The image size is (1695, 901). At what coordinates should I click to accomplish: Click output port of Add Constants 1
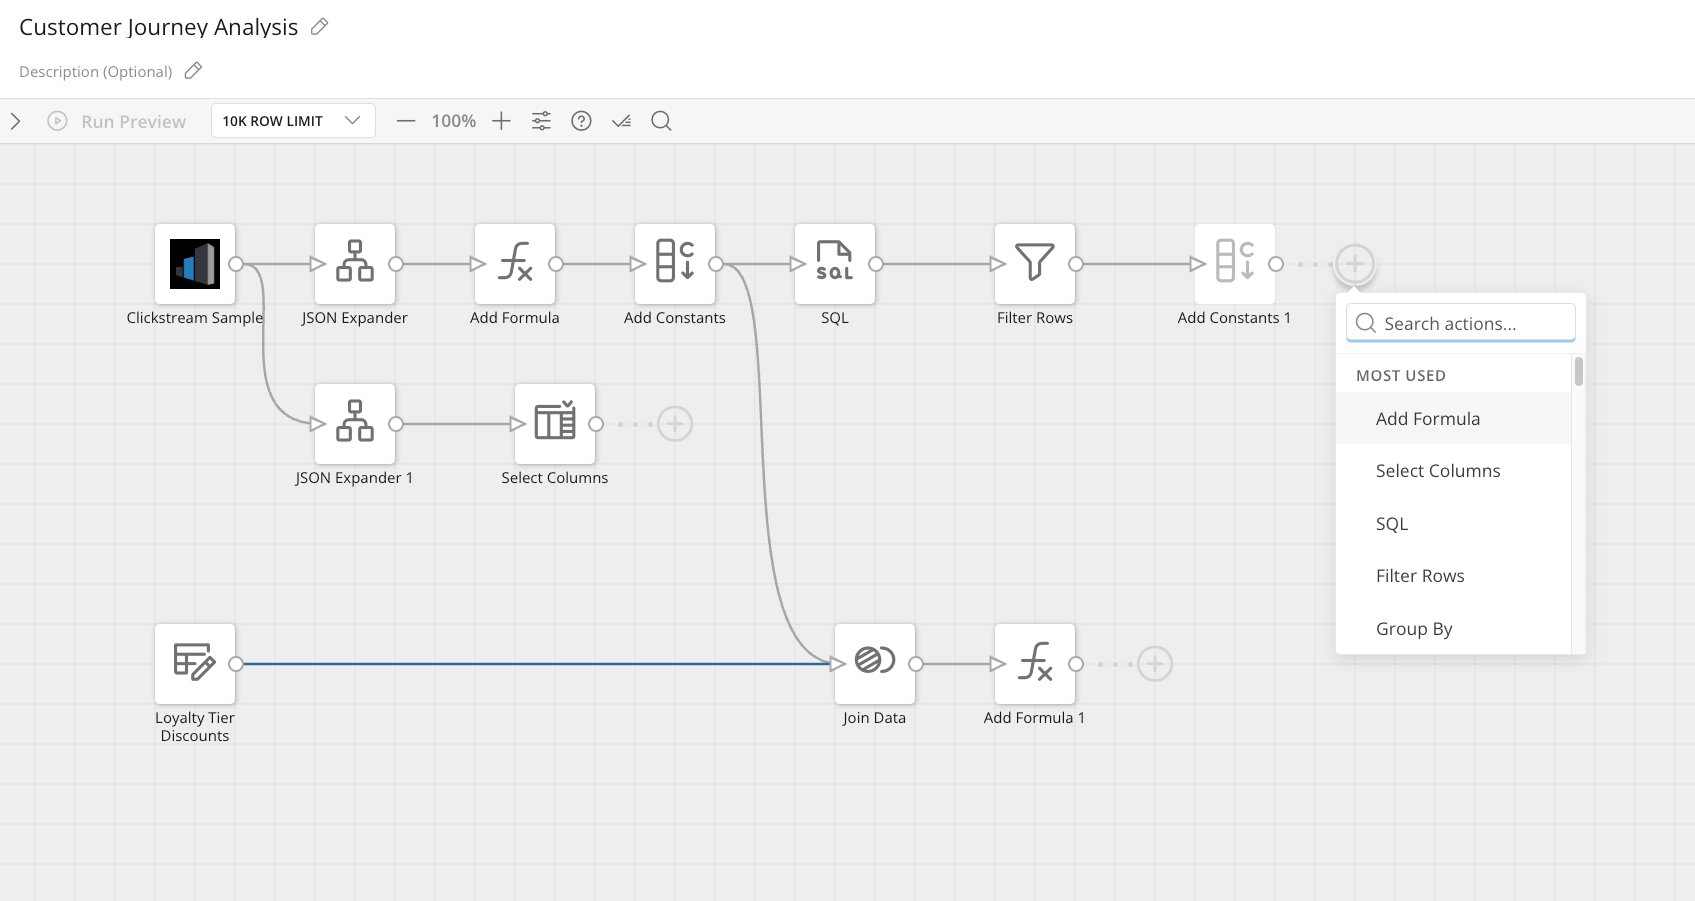[x=1276, y=264]
